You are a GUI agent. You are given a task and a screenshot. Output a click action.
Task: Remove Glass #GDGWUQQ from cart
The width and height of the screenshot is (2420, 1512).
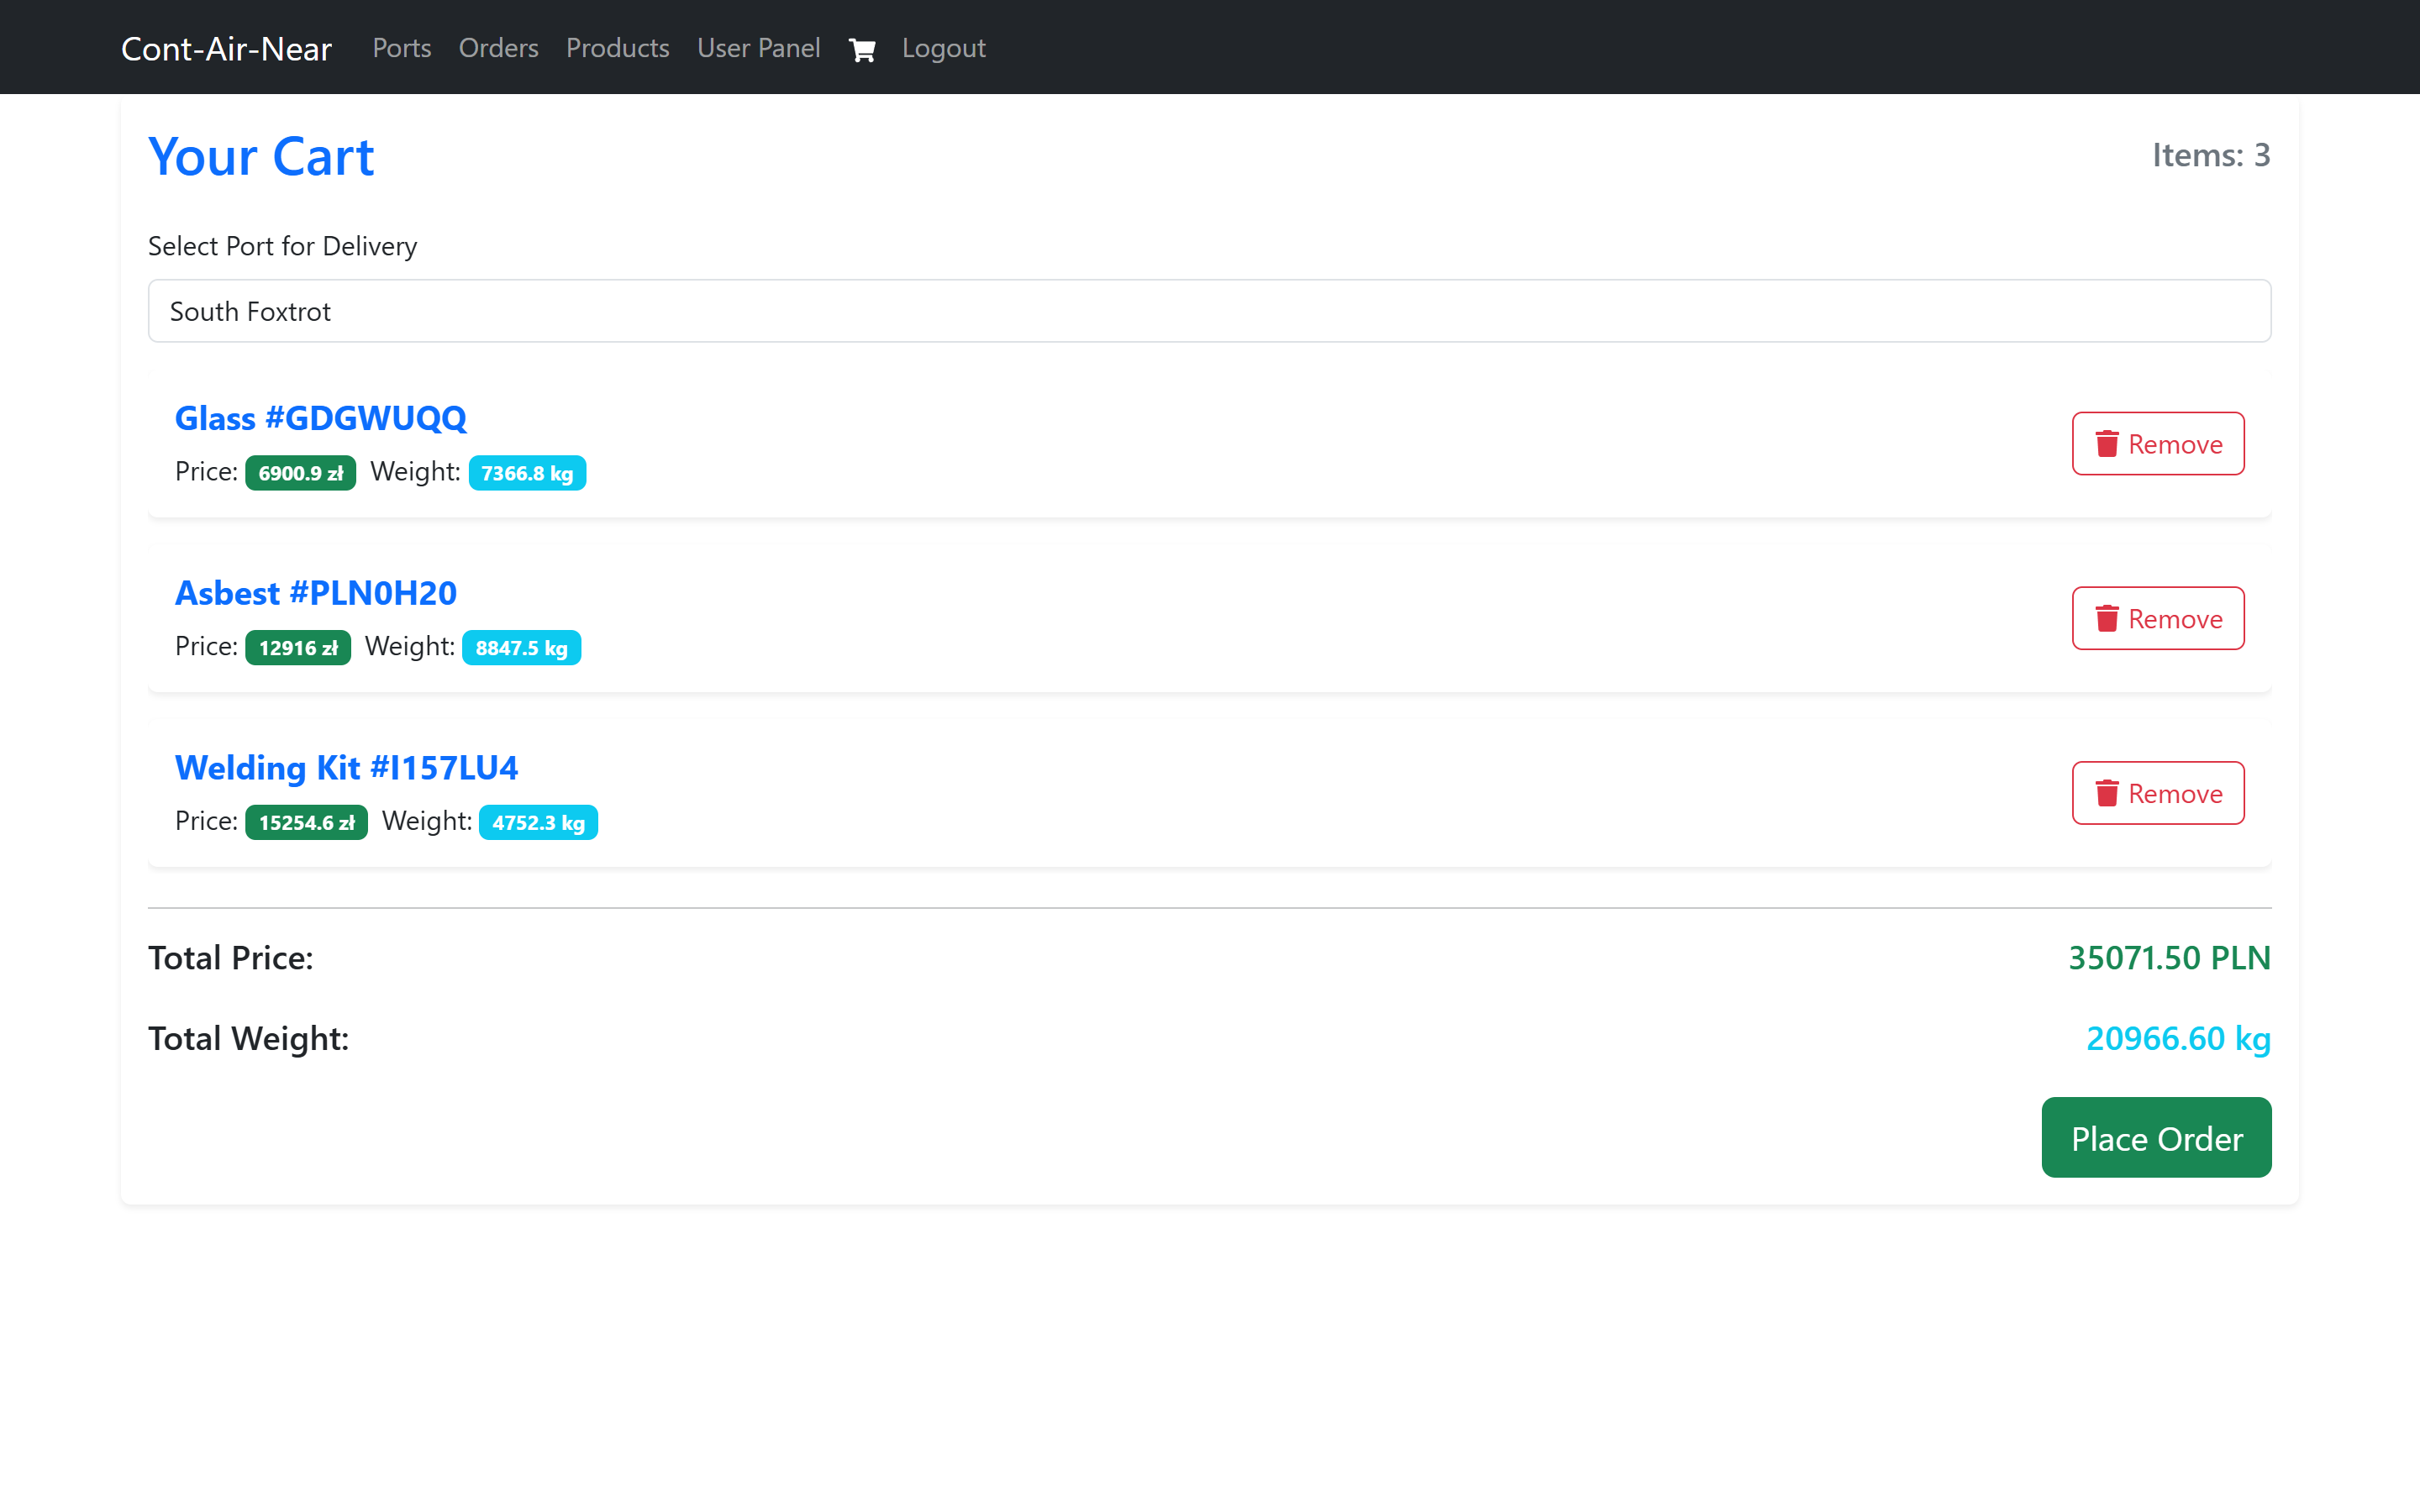[2158, 443]
